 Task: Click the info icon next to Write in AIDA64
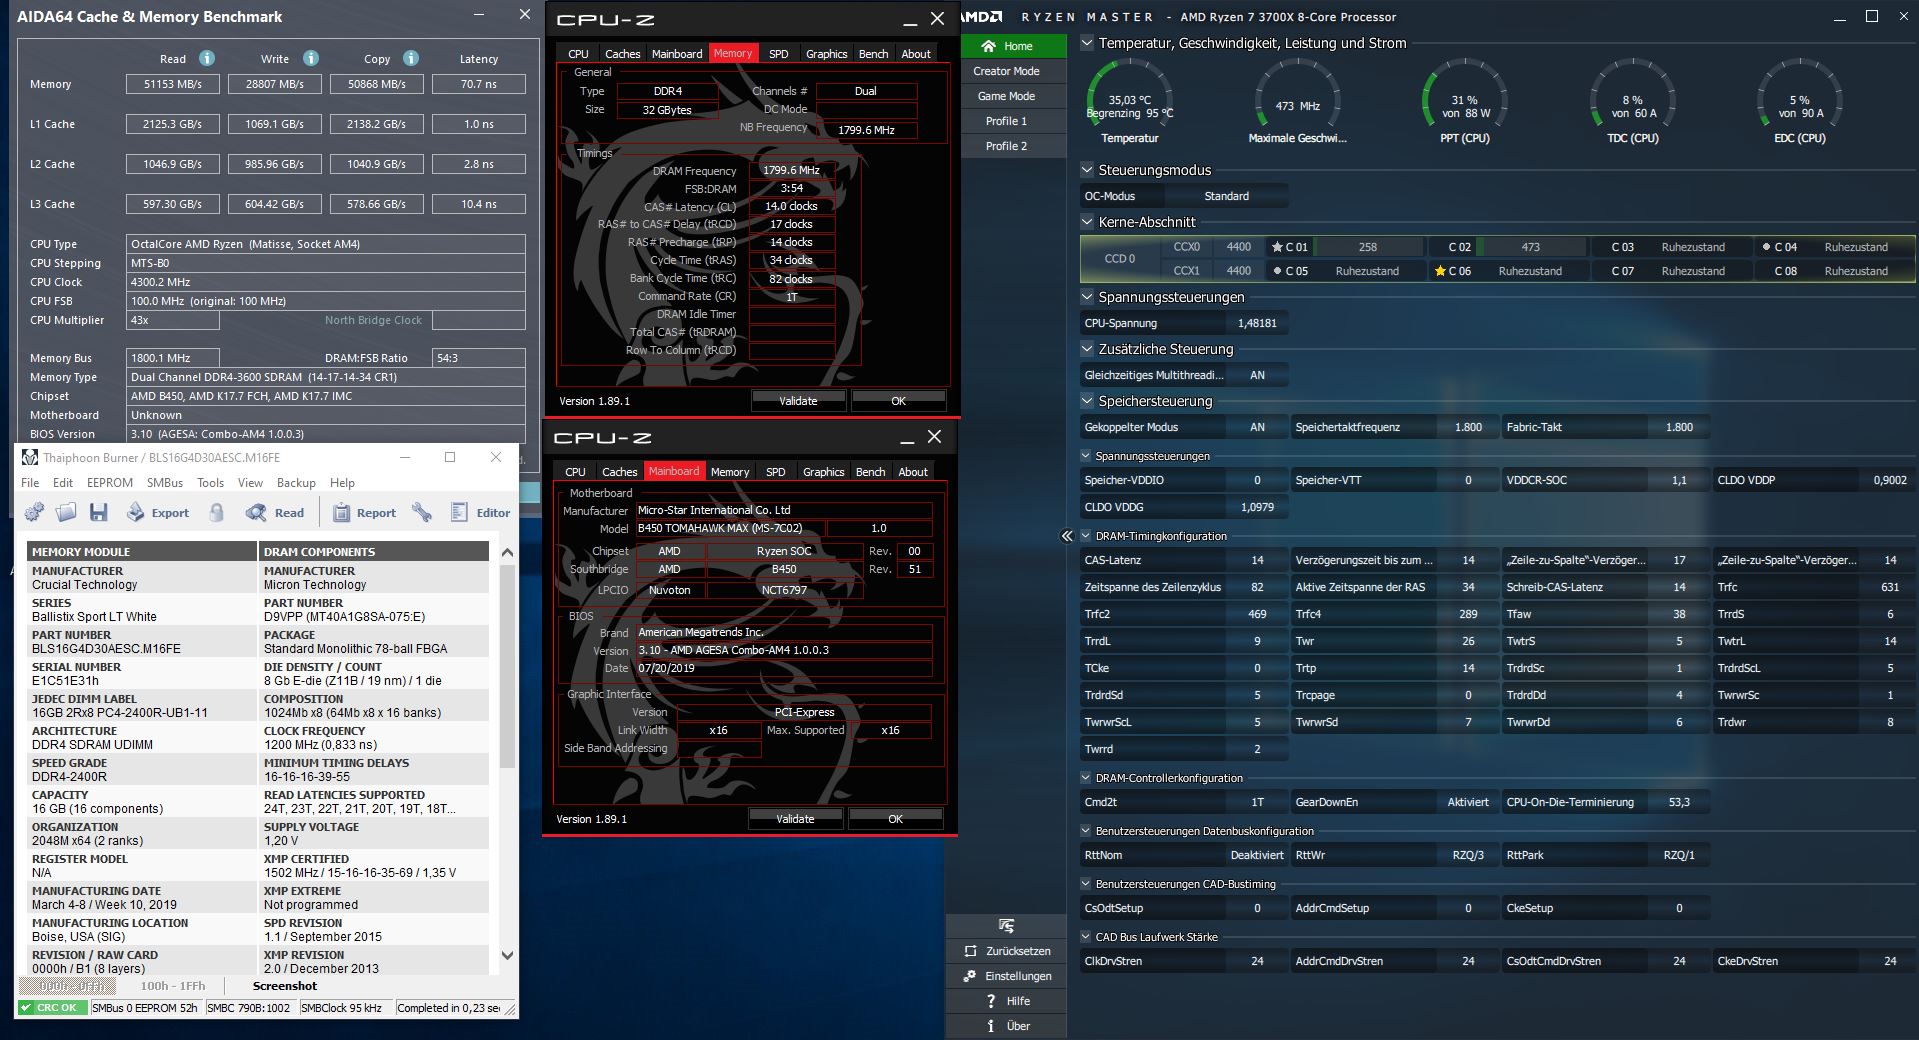(x=311, y=58)
